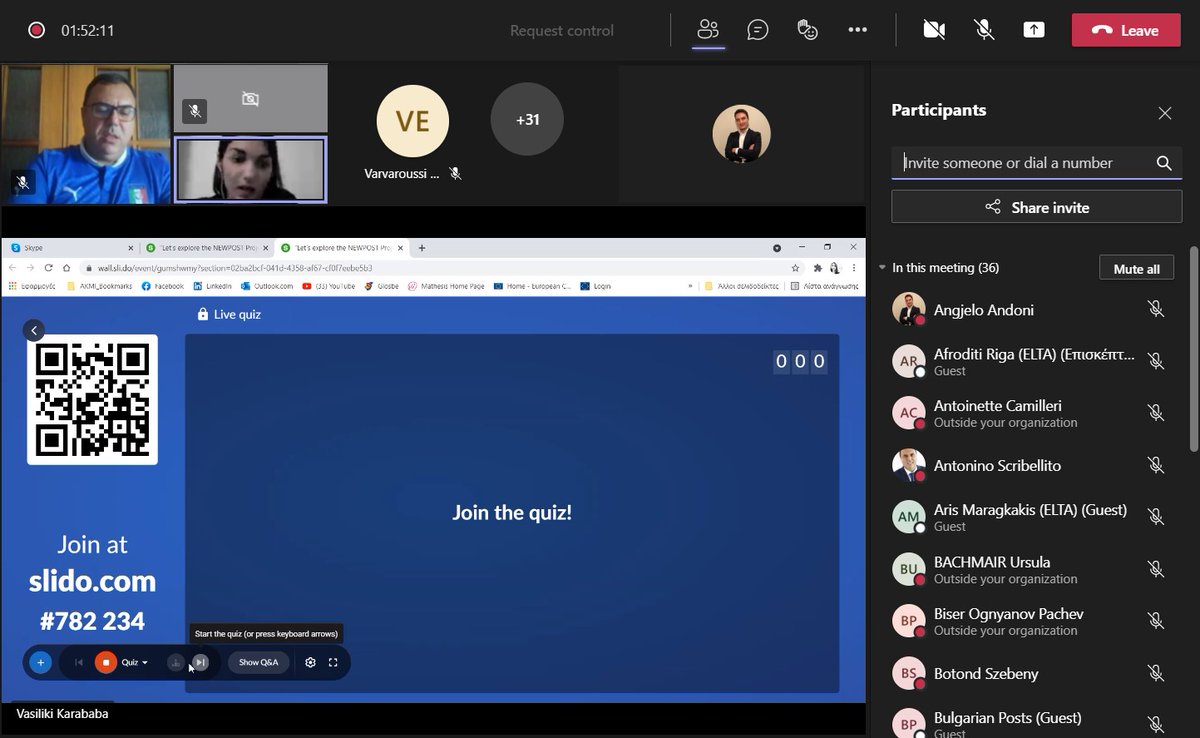Leave the meeting with the red button
Screen dimensions: 1200x738
coord(1126,30)
